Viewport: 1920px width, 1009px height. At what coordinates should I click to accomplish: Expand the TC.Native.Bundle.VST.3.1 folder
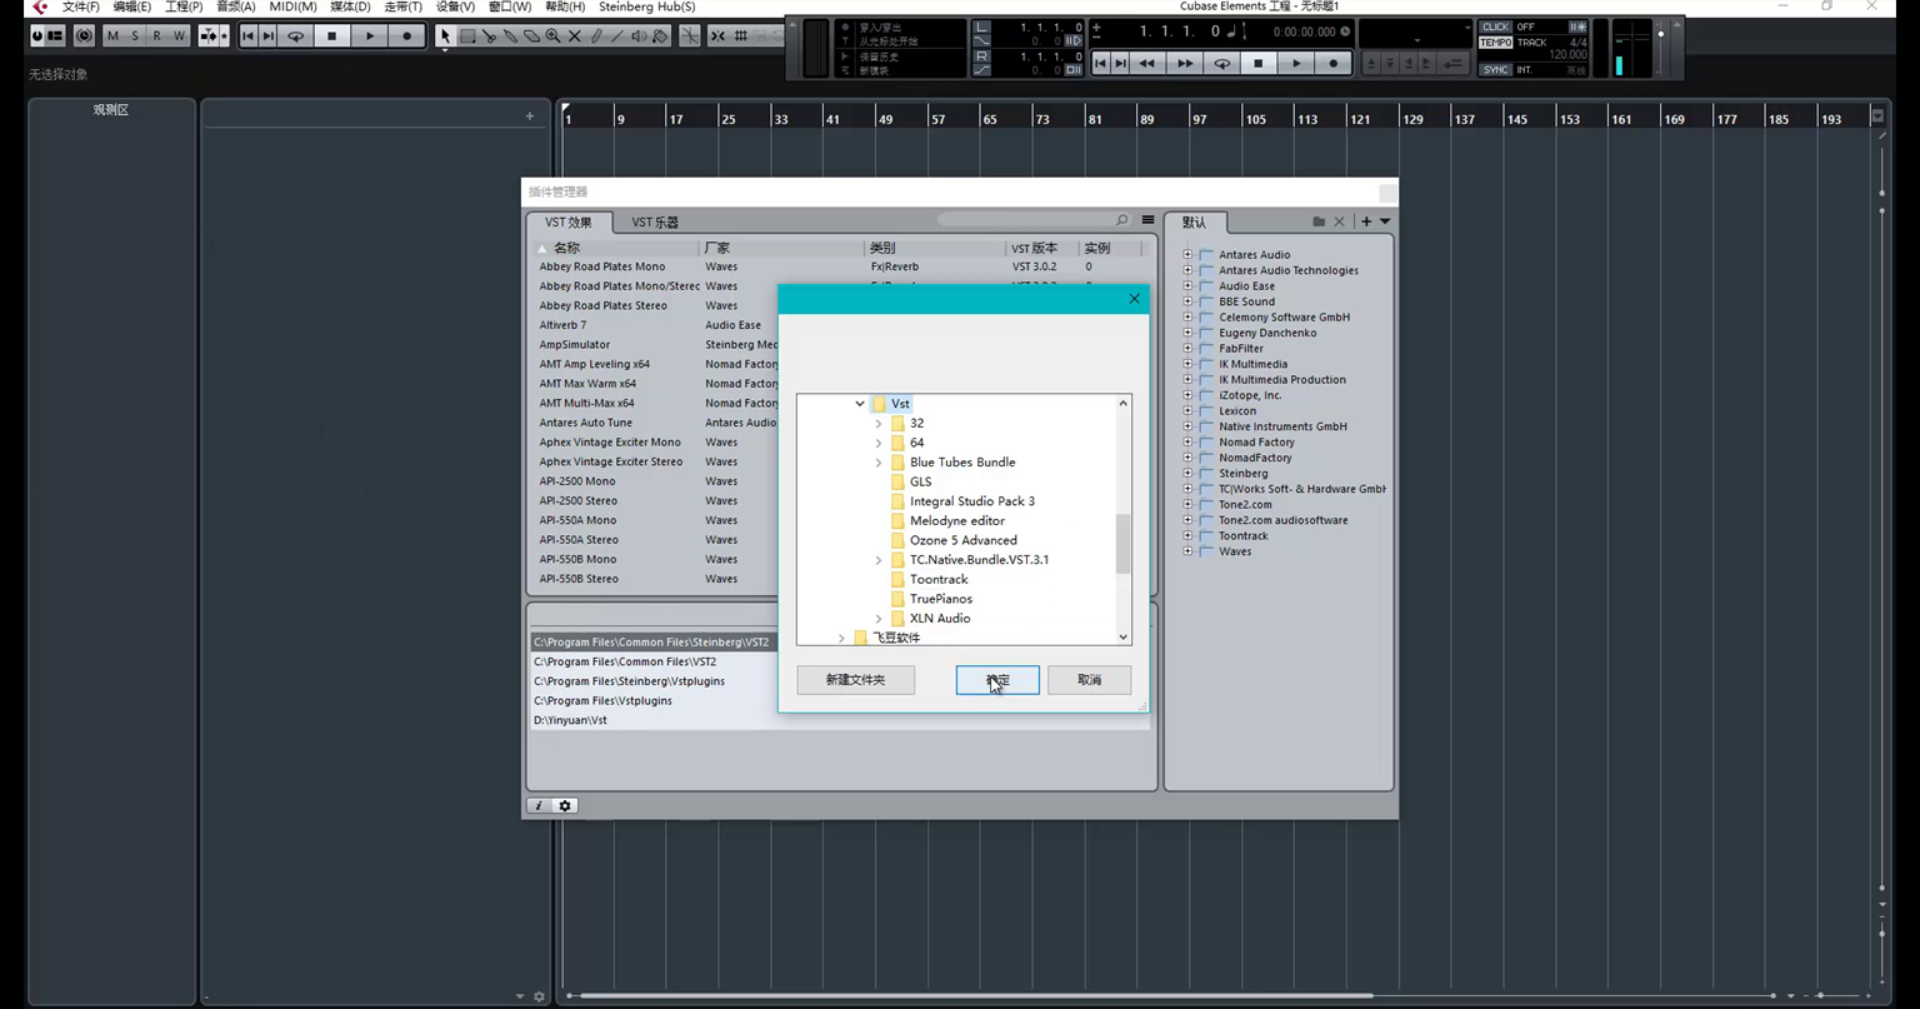(879, 560)
